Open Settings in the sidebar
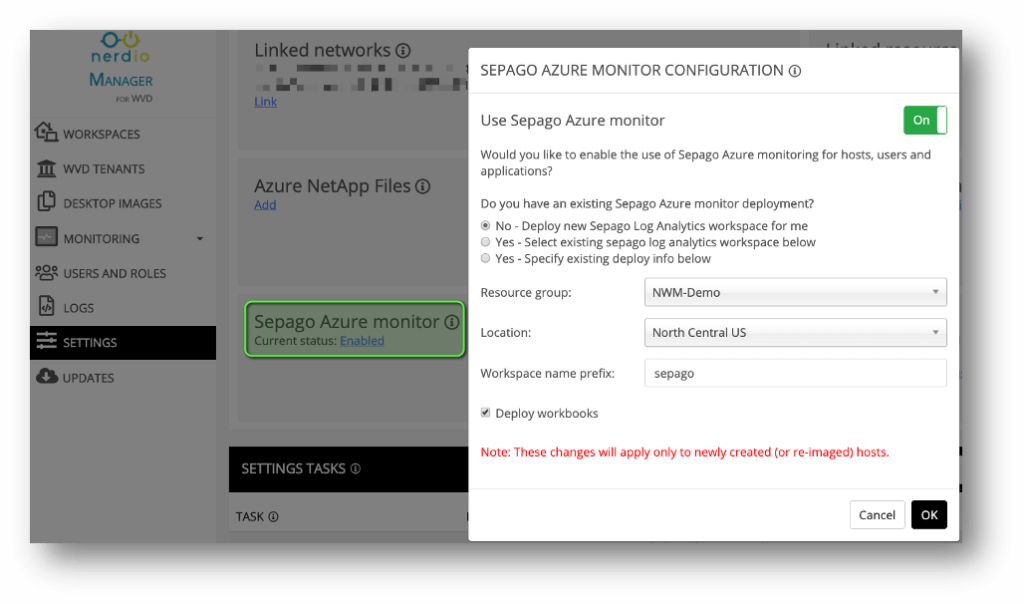Image resolution: width=1024 pixels, height=604 pixels. (x=123, y=343)
